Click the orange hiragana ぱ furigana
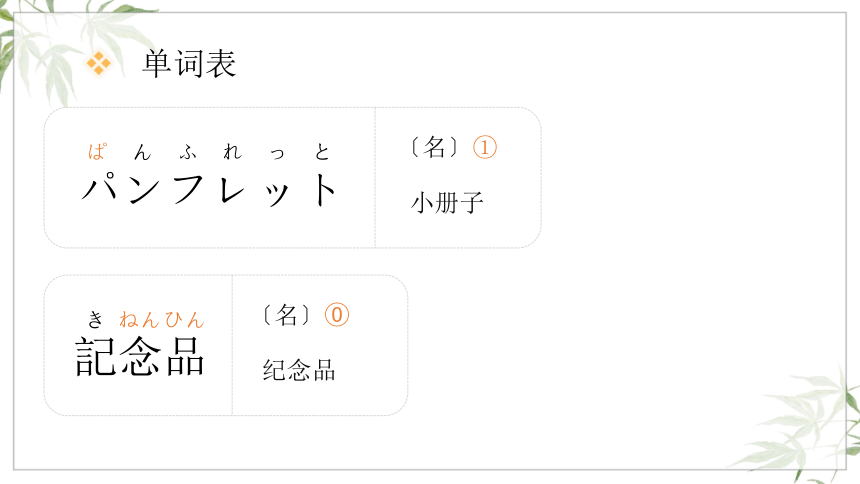The width and height of the screenshot is (860, 484). pyautogui.click(x=97, y=152)
